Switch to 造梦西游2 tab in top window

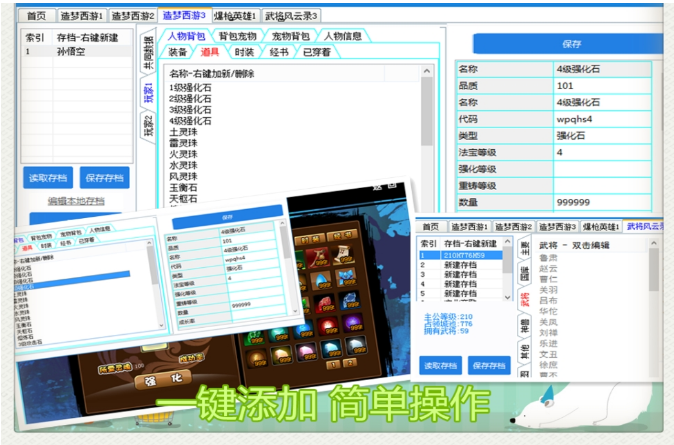[133, 16]
